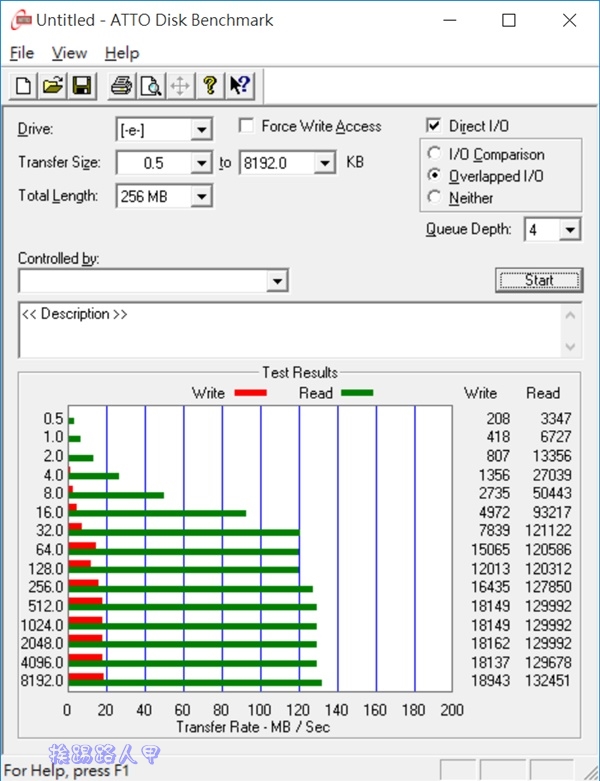The image size is (600, 781).
Task: Click the grayed move arrows icon
Action: 180,86
